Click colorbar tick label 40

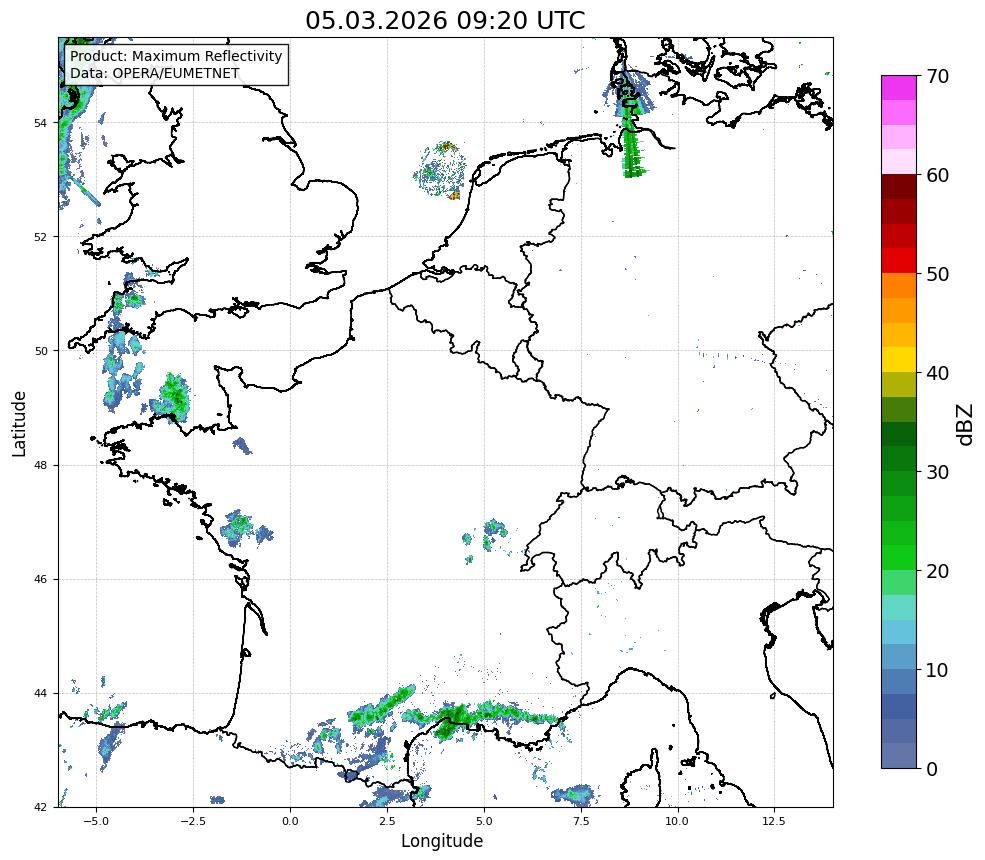coord(937,373)
